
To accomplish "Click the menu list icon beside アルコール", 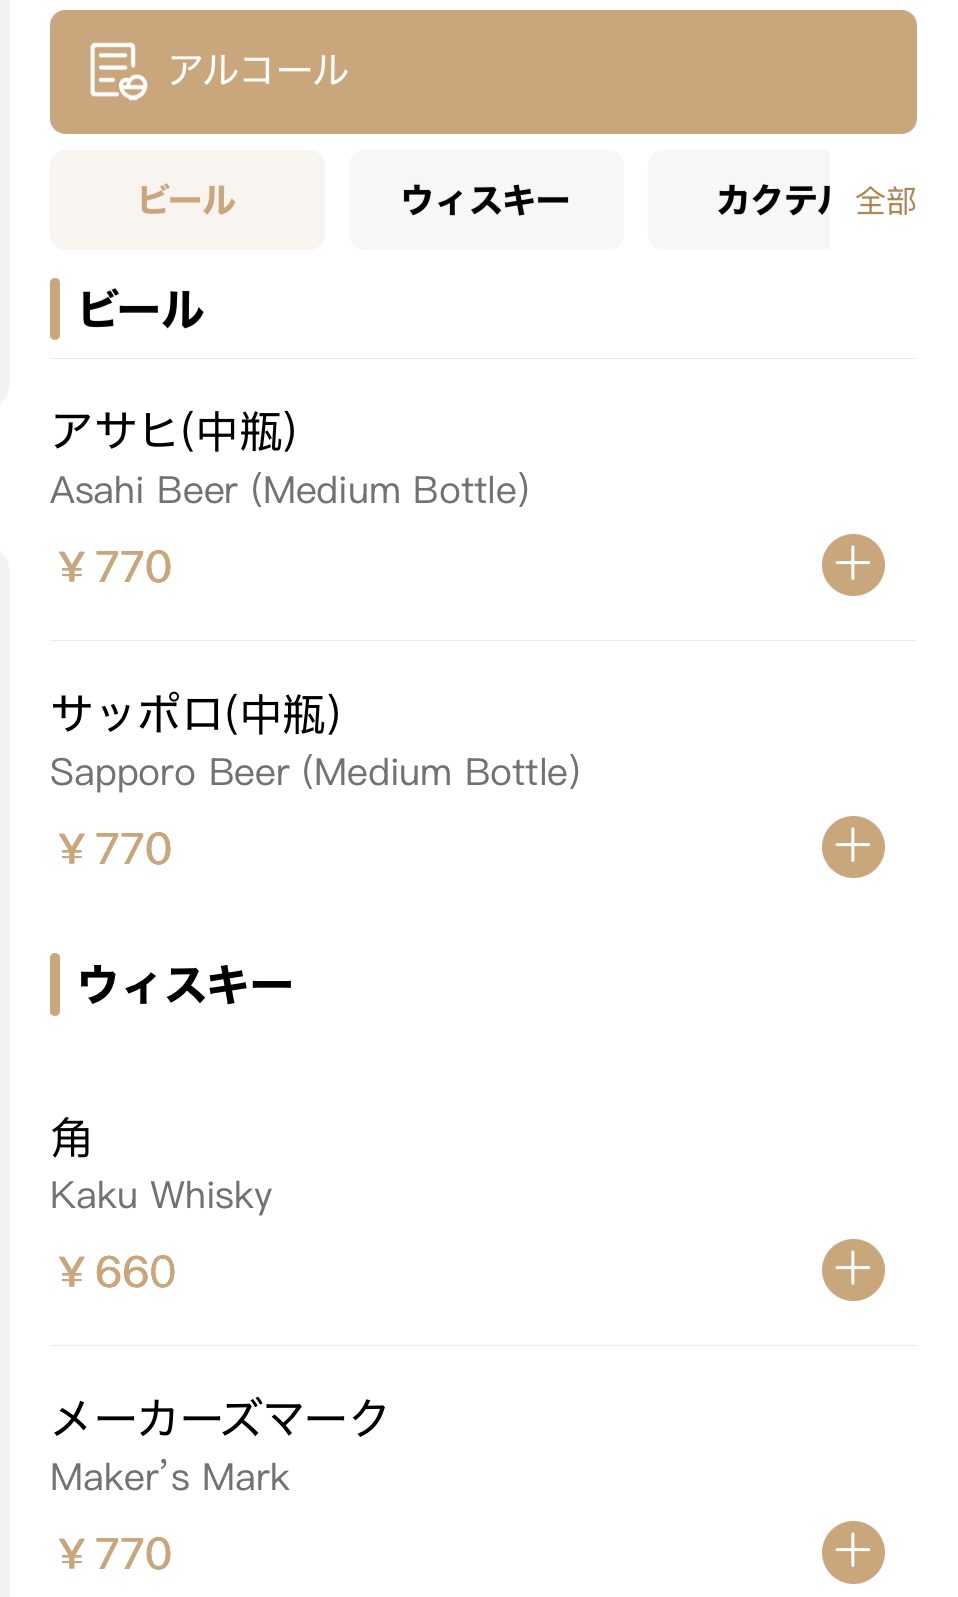I will (118, 71).
